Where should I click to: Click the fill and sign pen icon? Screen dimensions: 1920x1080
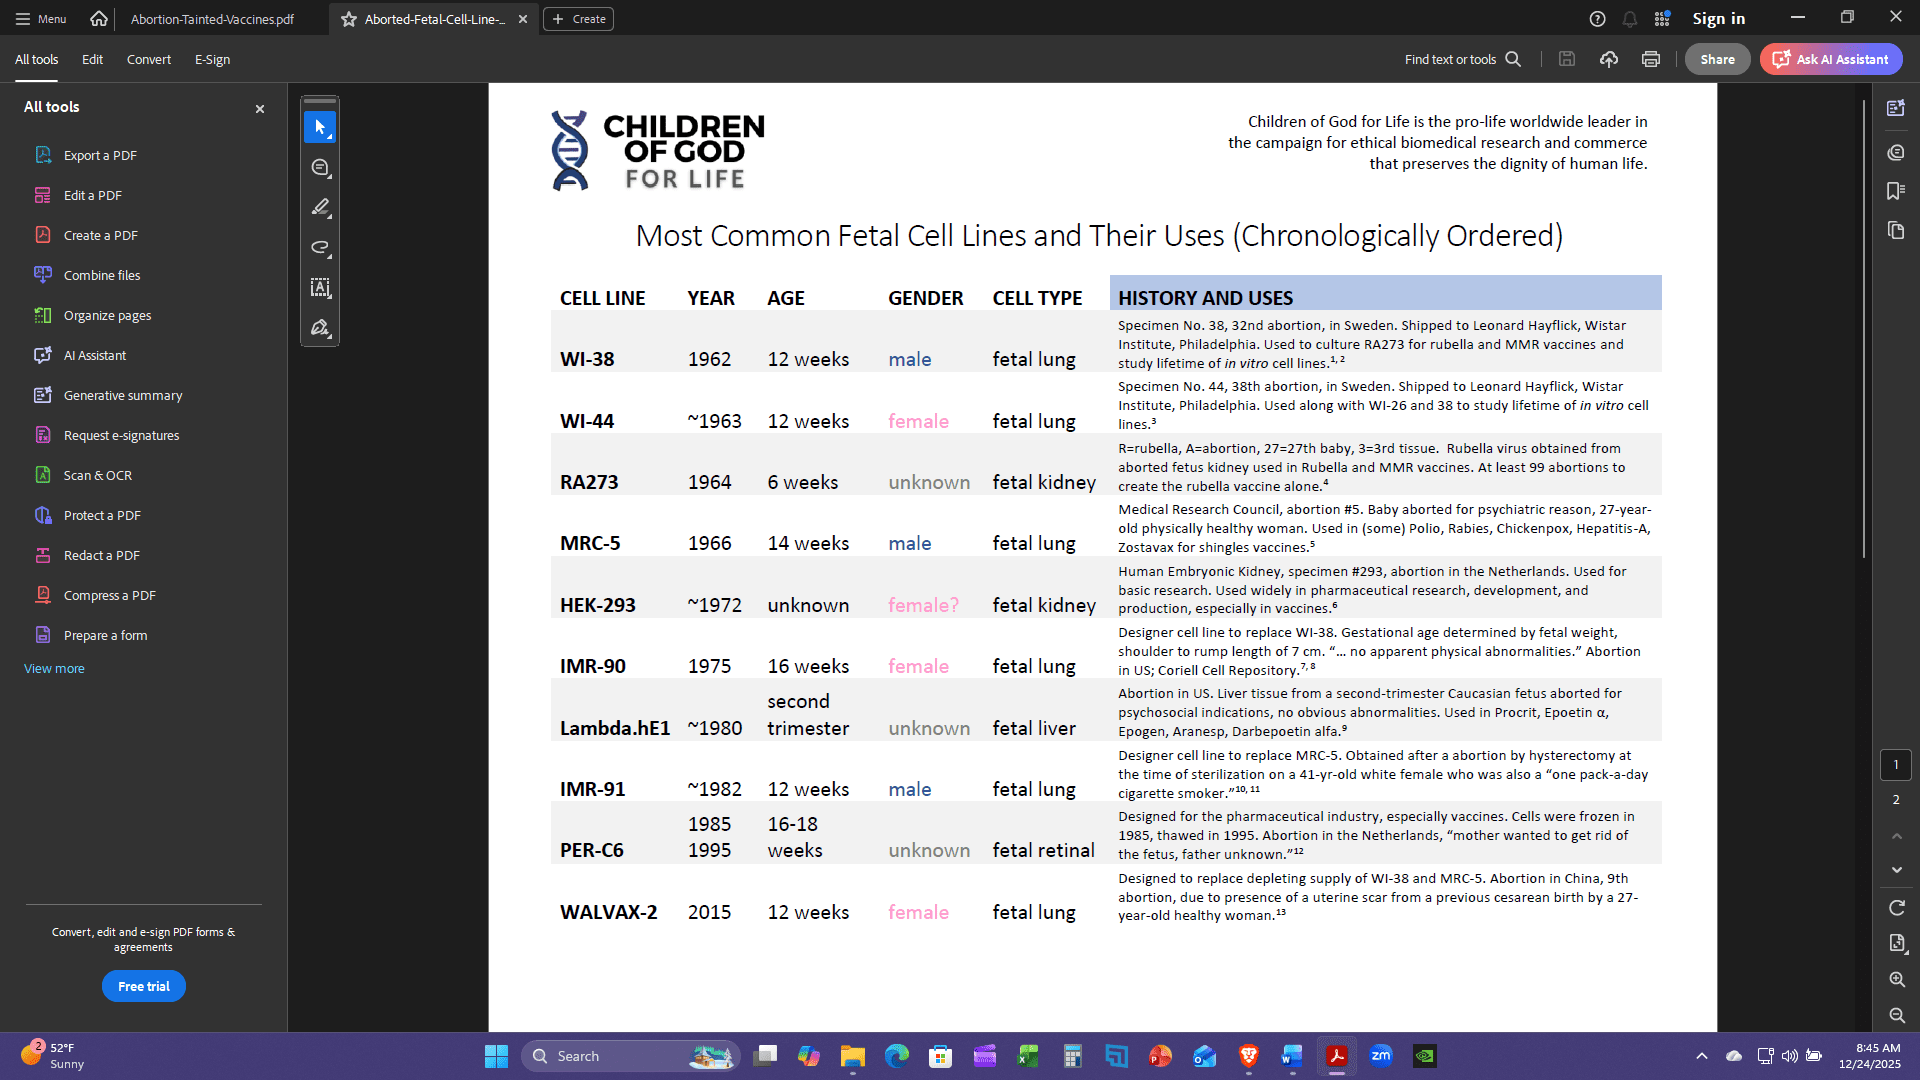coord(320,328)
